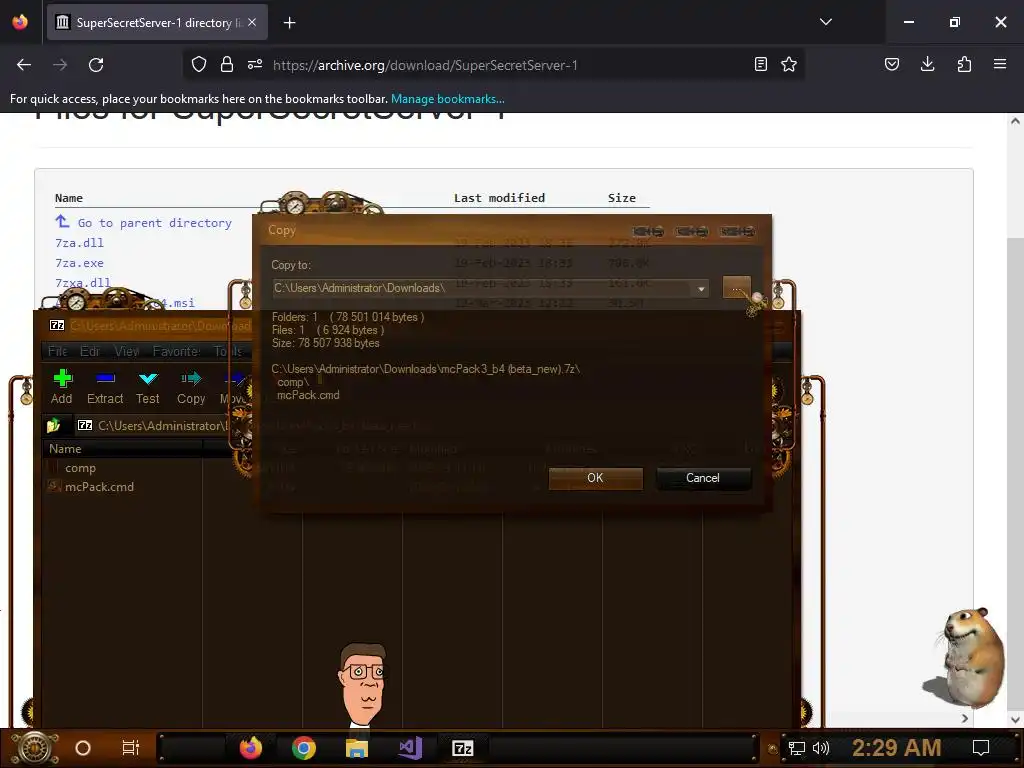This screenshot has width=1024, height=768.
Task: Click the tracking protection shield icon
Action: click(x=199, y=65)
